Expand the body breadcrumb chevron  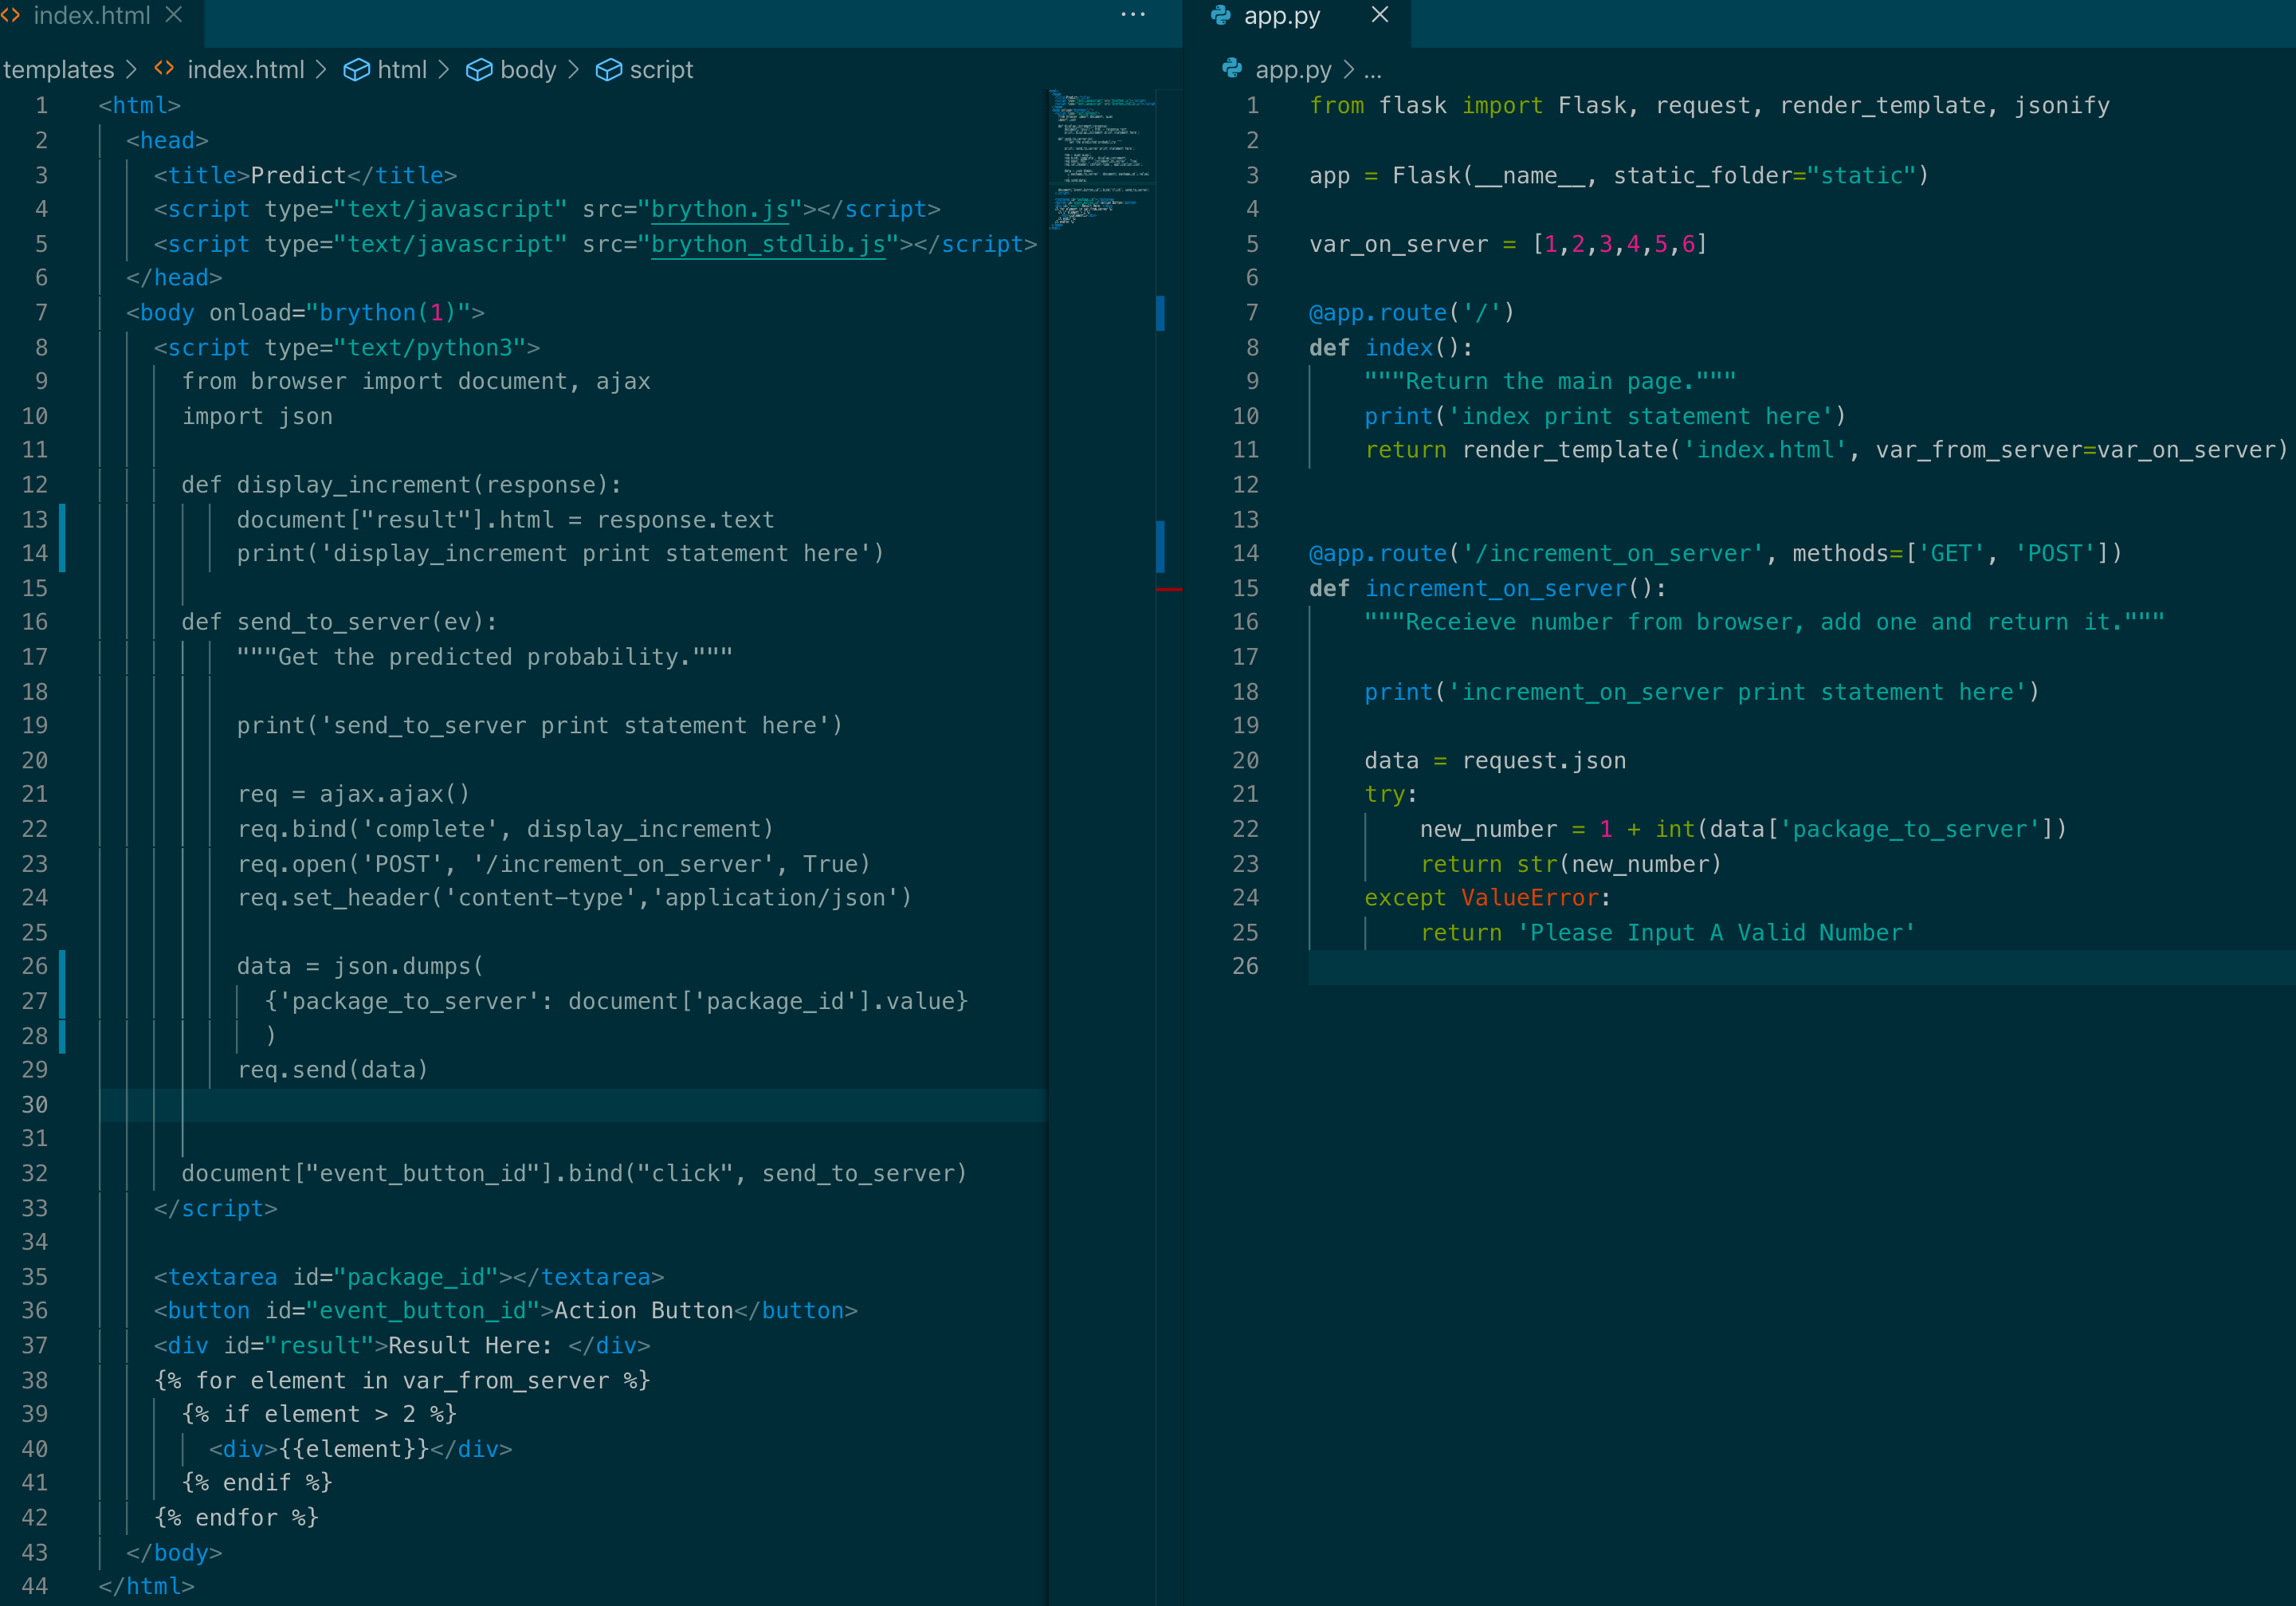574,69
